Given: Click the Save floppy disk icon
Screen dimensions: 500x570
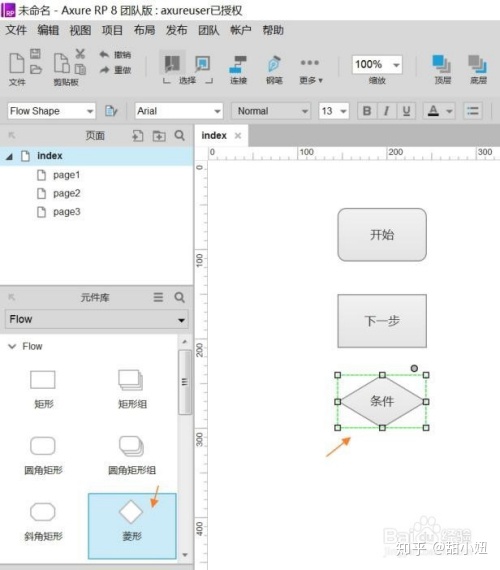Looking at the screenshot, I should pos(35,54).
